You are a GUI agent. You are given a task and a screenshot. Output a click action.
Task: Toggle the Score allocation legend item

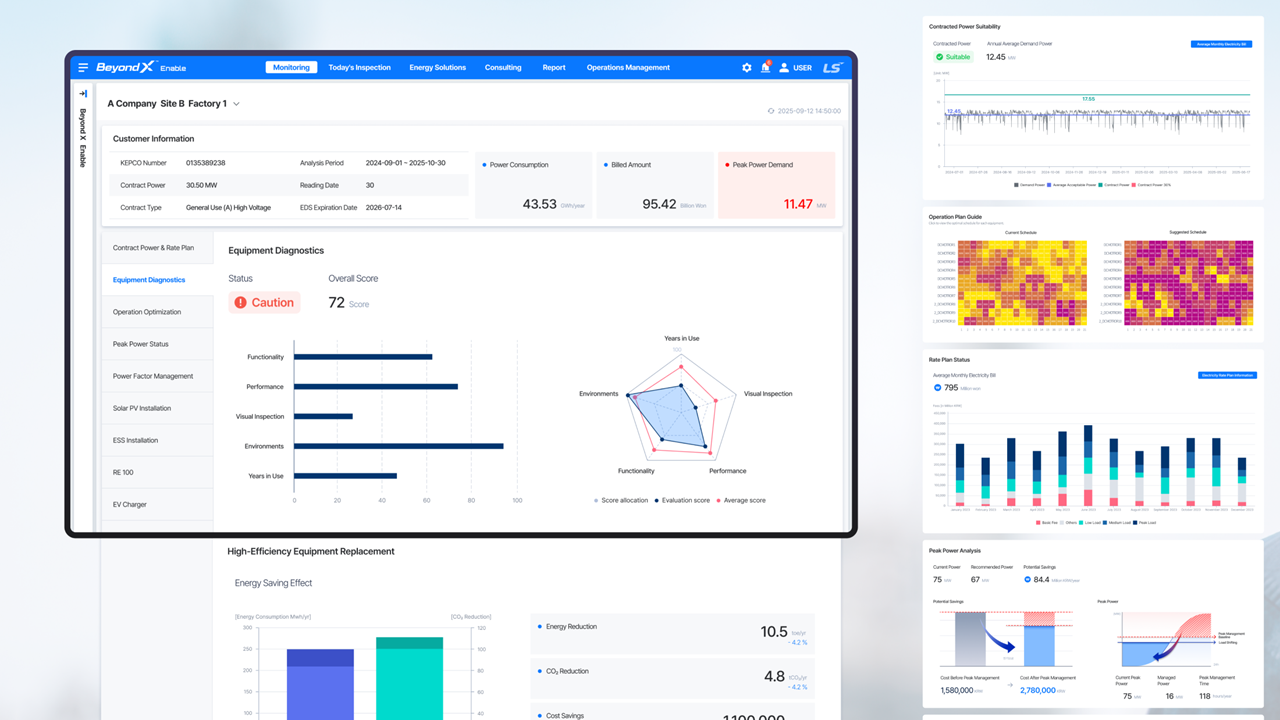click(x=597, y=500)
